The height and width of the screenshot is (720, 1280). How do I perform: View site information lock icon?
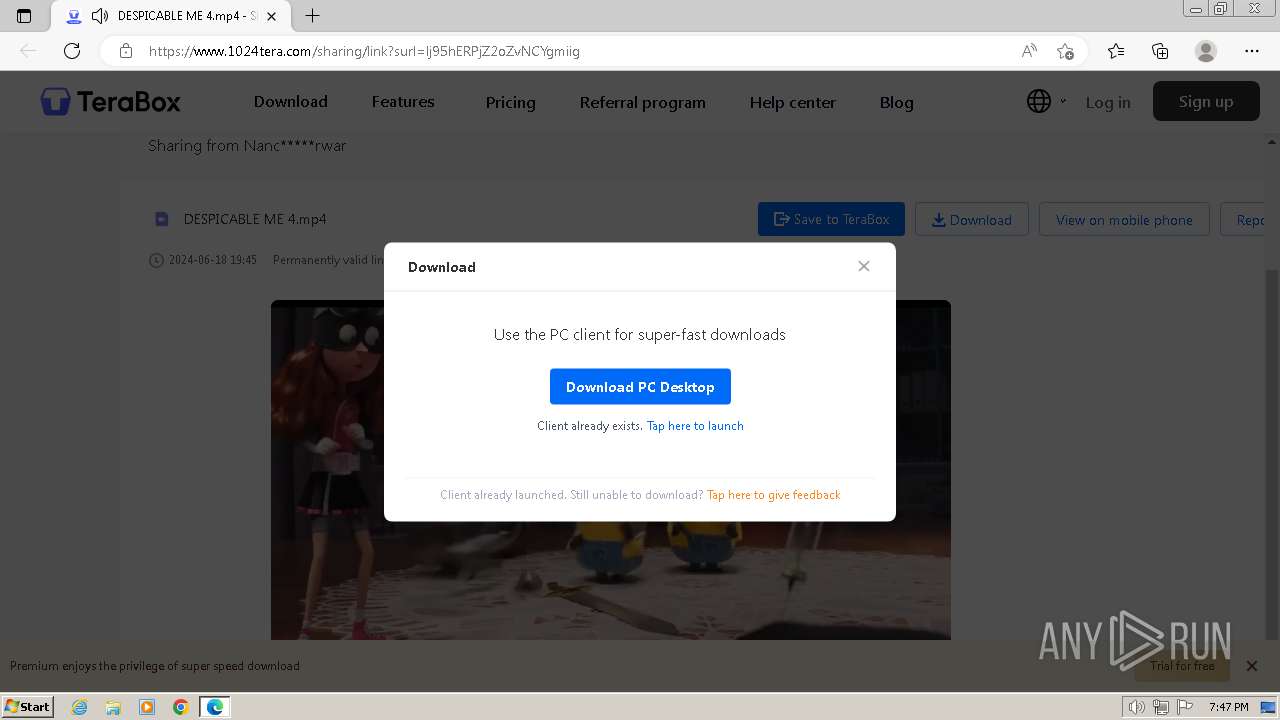point(126,51)
